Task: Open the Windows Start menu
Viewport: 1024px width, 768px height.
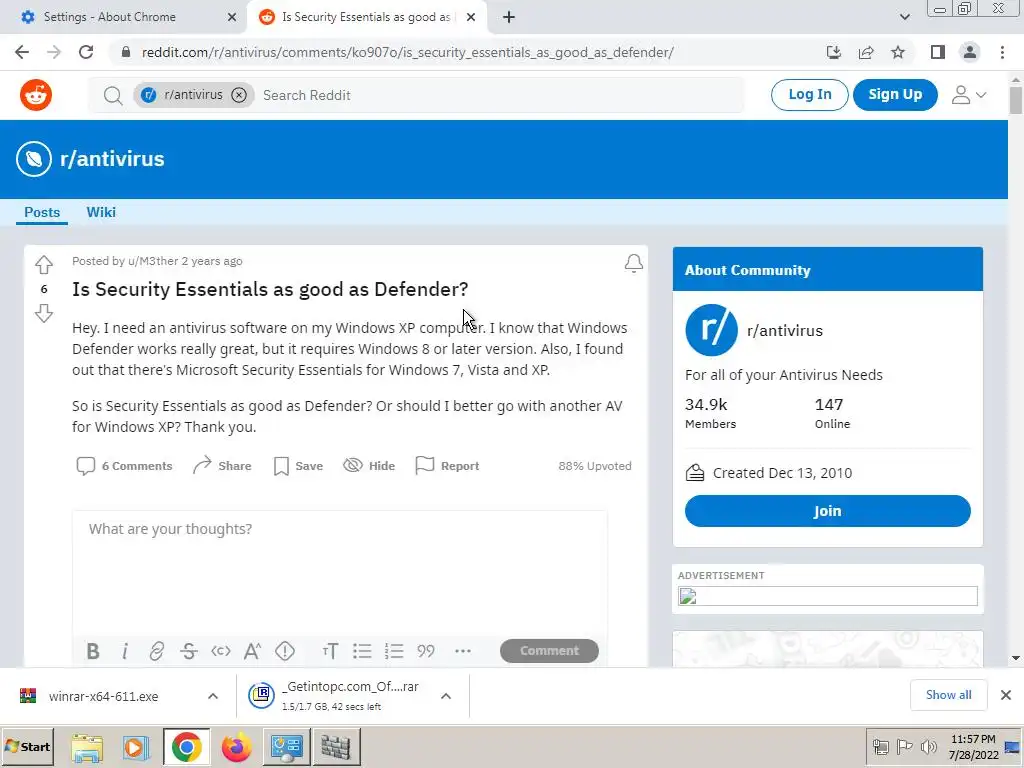Action: pyautogui.click(x=27, y=746)
